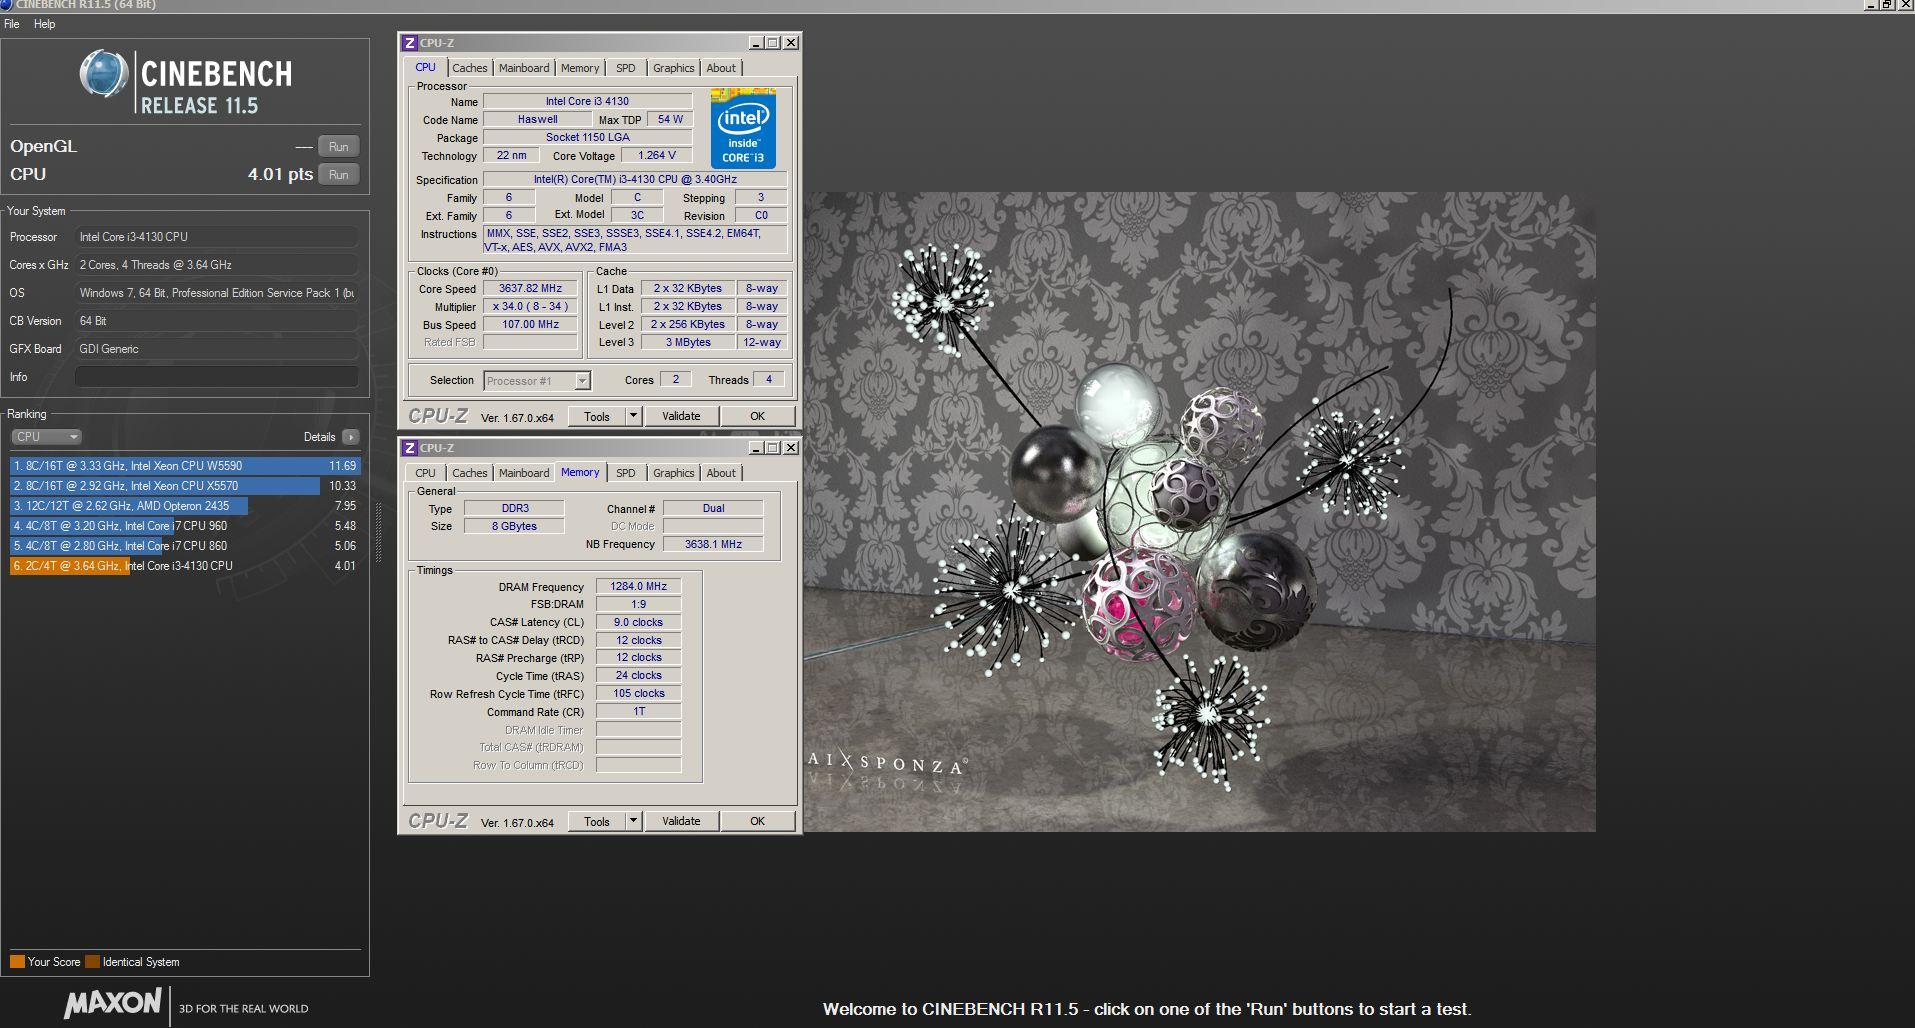Open About tab in upper CPU-Z window
The width and height of the screenshot is (1915, 1028).
coord(721,68)
